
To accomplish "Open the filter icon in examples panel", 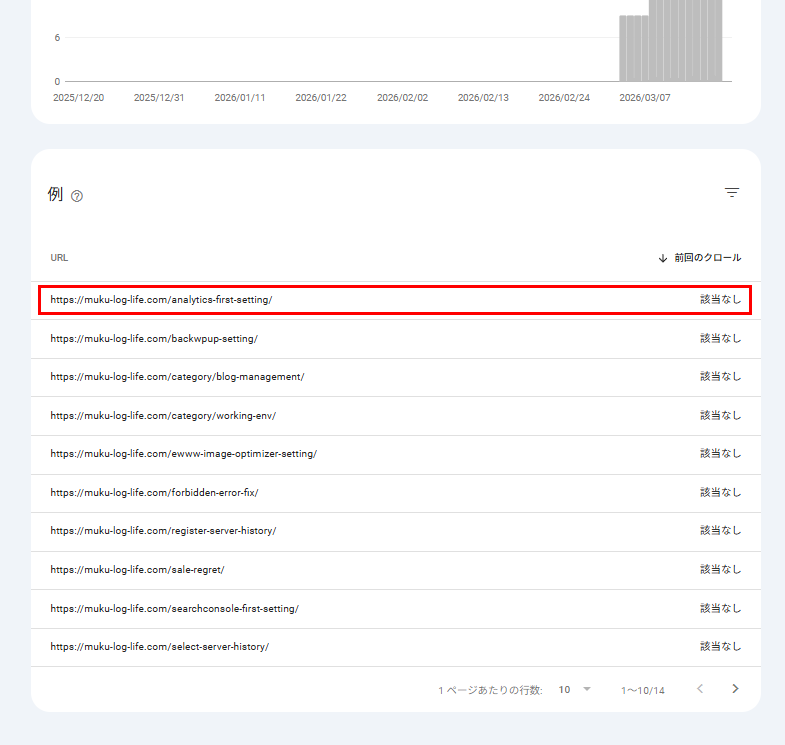I will [x=732, y=193].
